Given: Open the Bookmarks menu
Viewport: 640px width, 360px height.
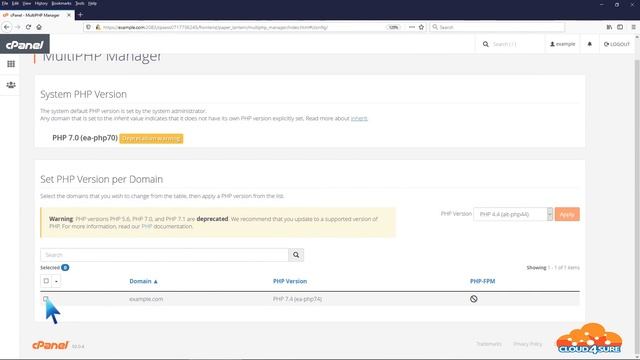Looking at the screenshot, I should tap(61, 3).
